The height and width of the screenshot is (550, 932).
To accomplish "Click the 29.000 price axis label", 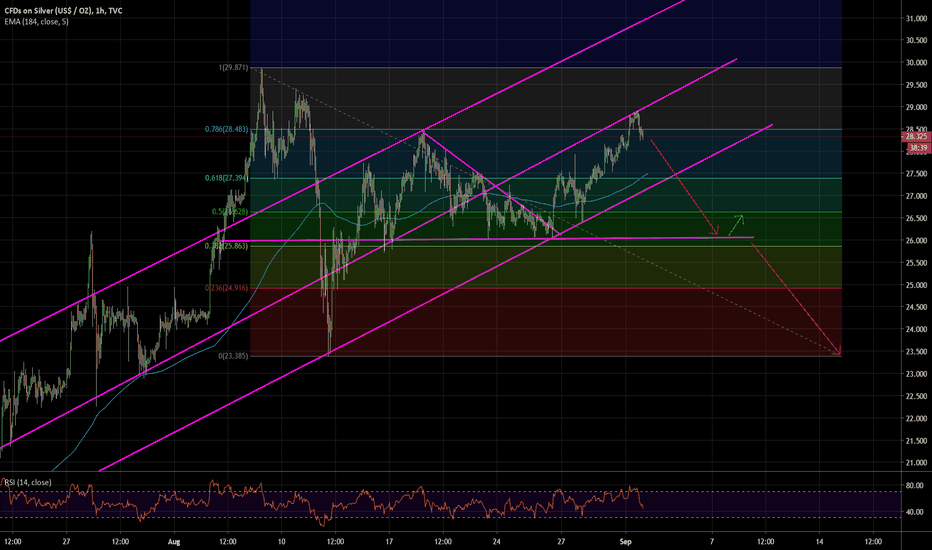I will (917, 108).
